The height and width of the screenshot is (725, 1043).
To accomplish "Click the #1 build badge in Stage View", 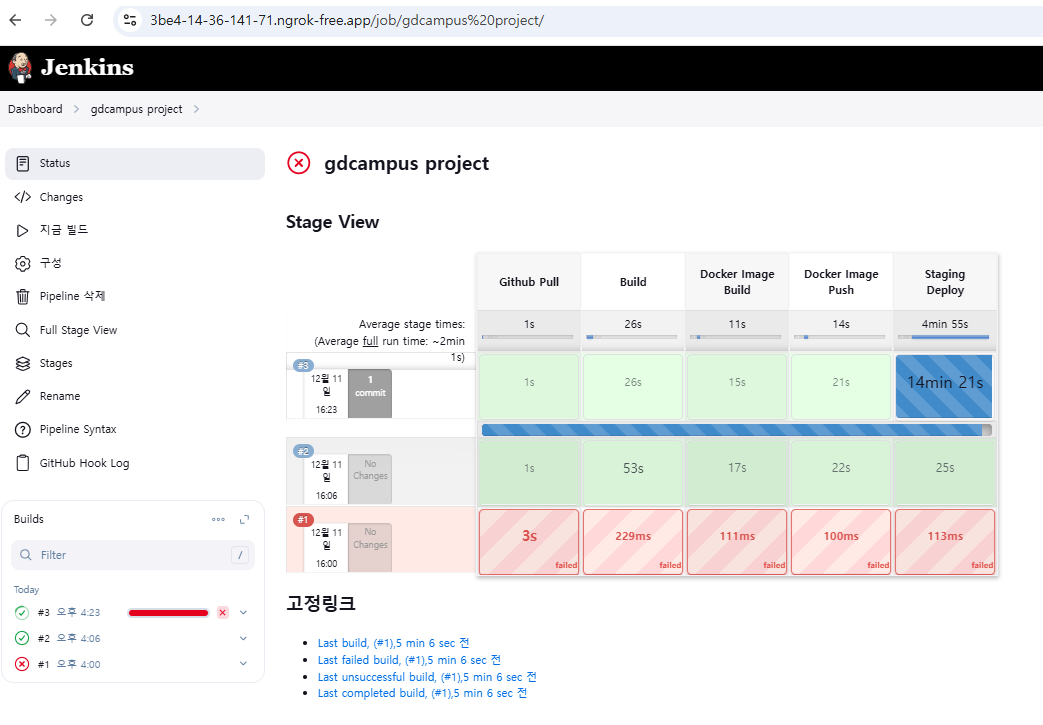I will click(303, 519).
